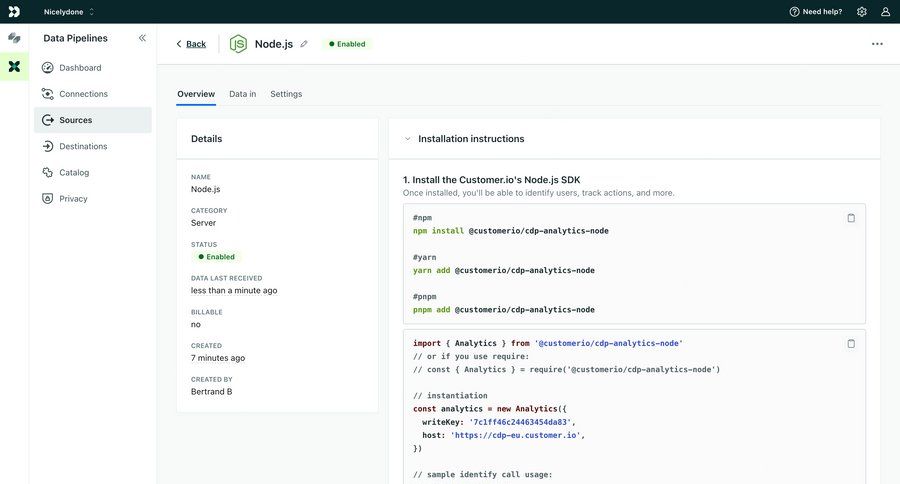Click the Catalog icon in sidebar
This screenshot has height=484, width=900.
[x=48, y=172]
